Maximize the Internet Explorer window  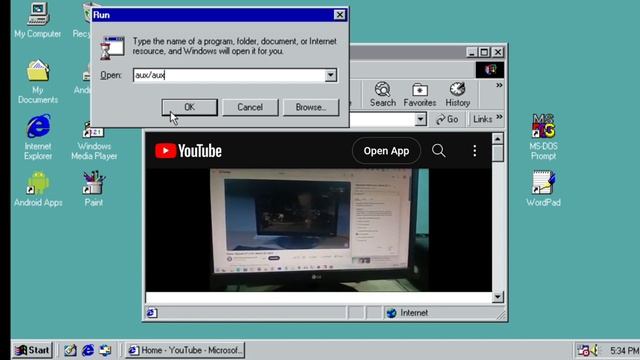pyautogui.click(x=484, y=52)
